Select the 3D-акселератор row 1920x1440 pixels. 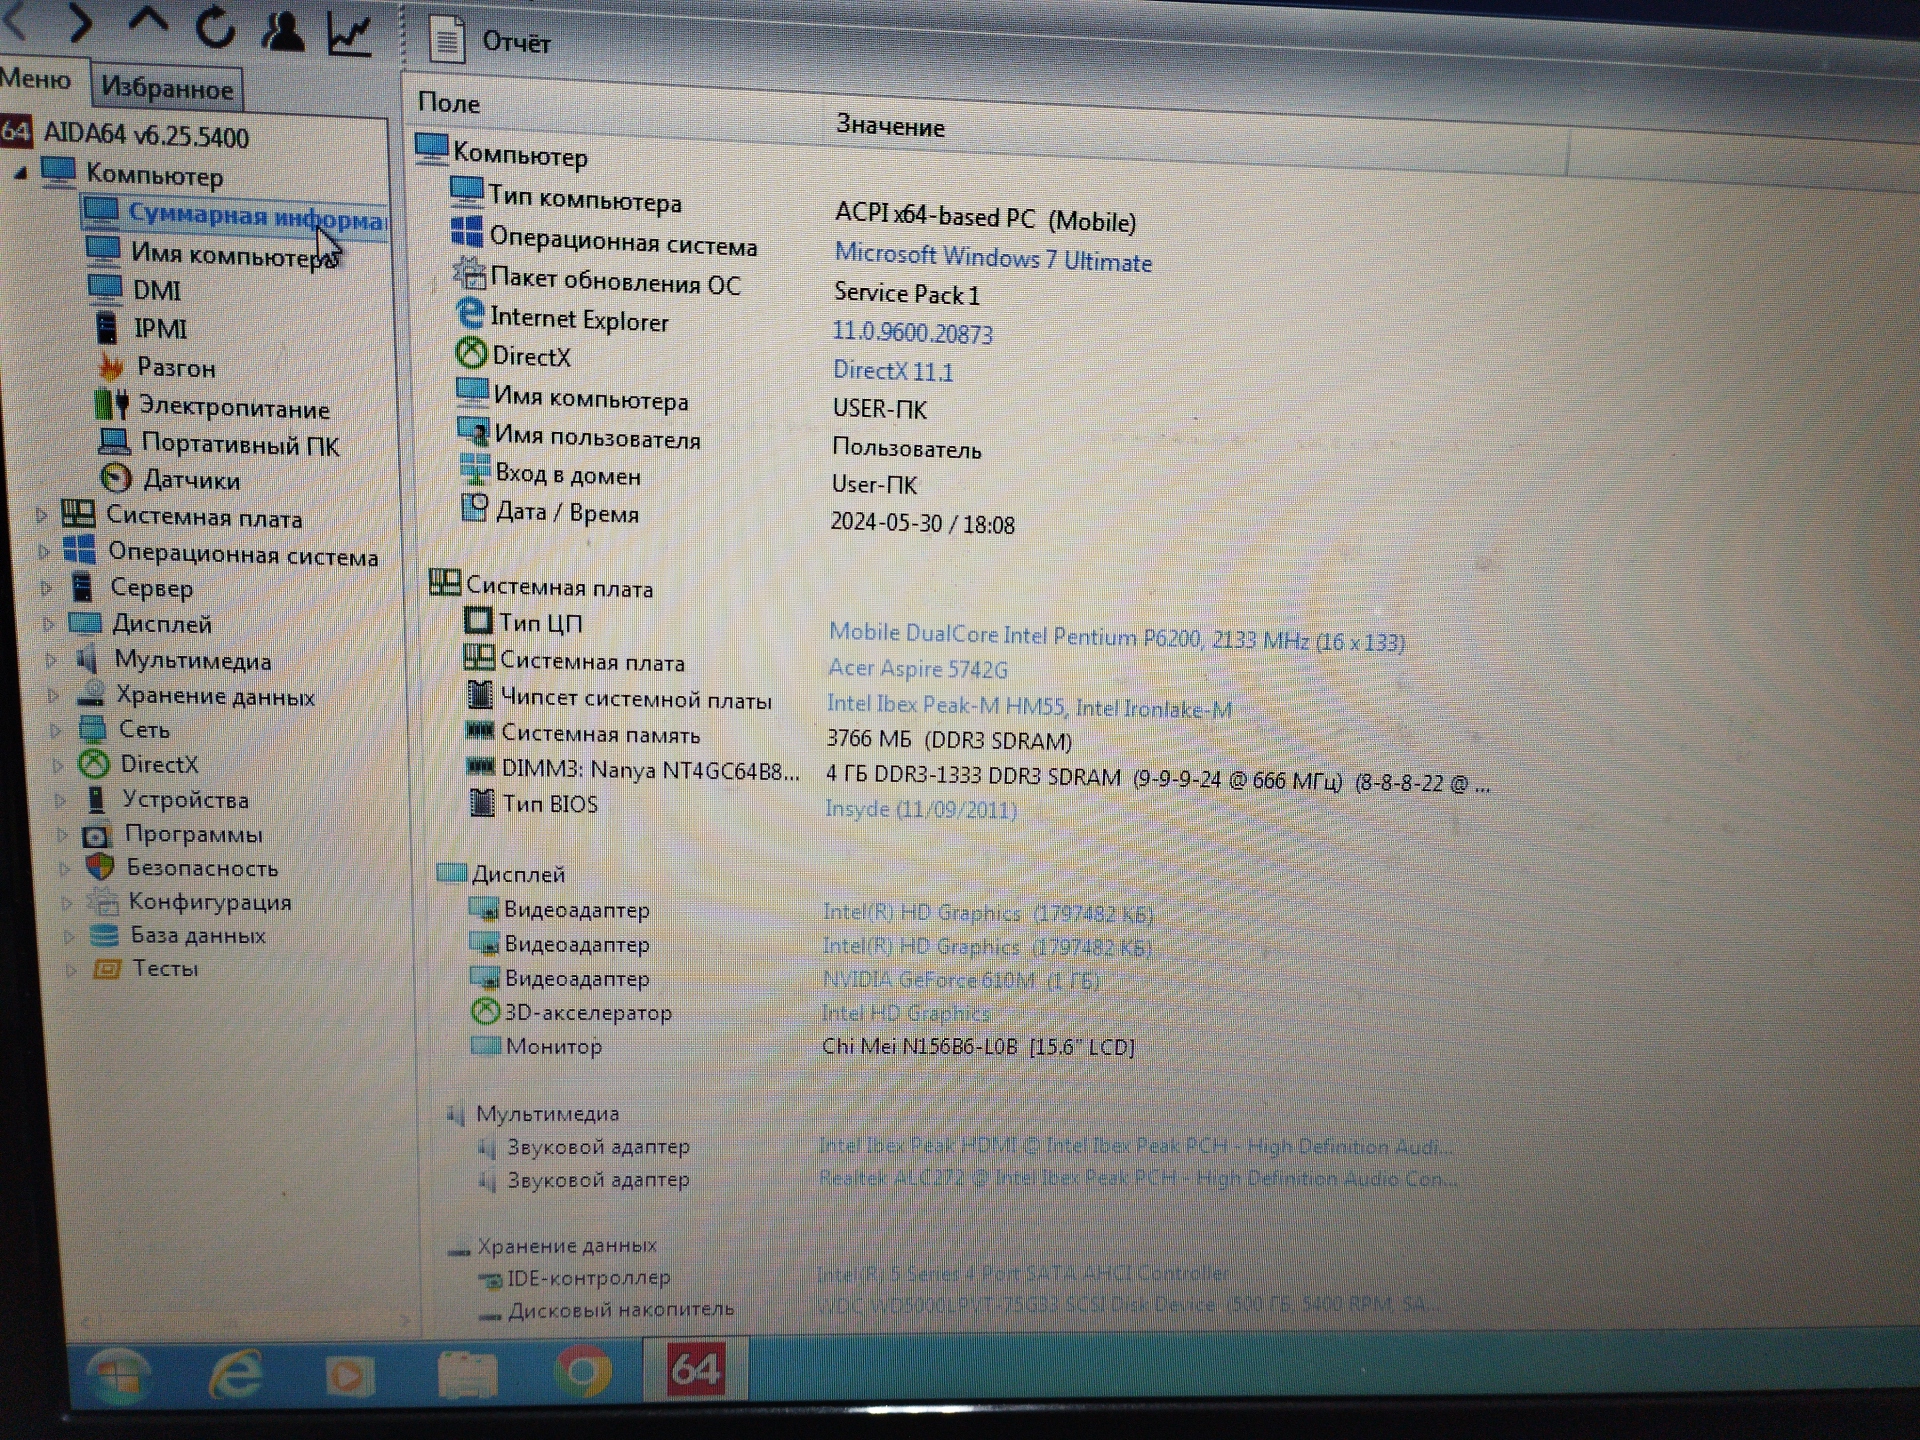(x=730, y=1012)
